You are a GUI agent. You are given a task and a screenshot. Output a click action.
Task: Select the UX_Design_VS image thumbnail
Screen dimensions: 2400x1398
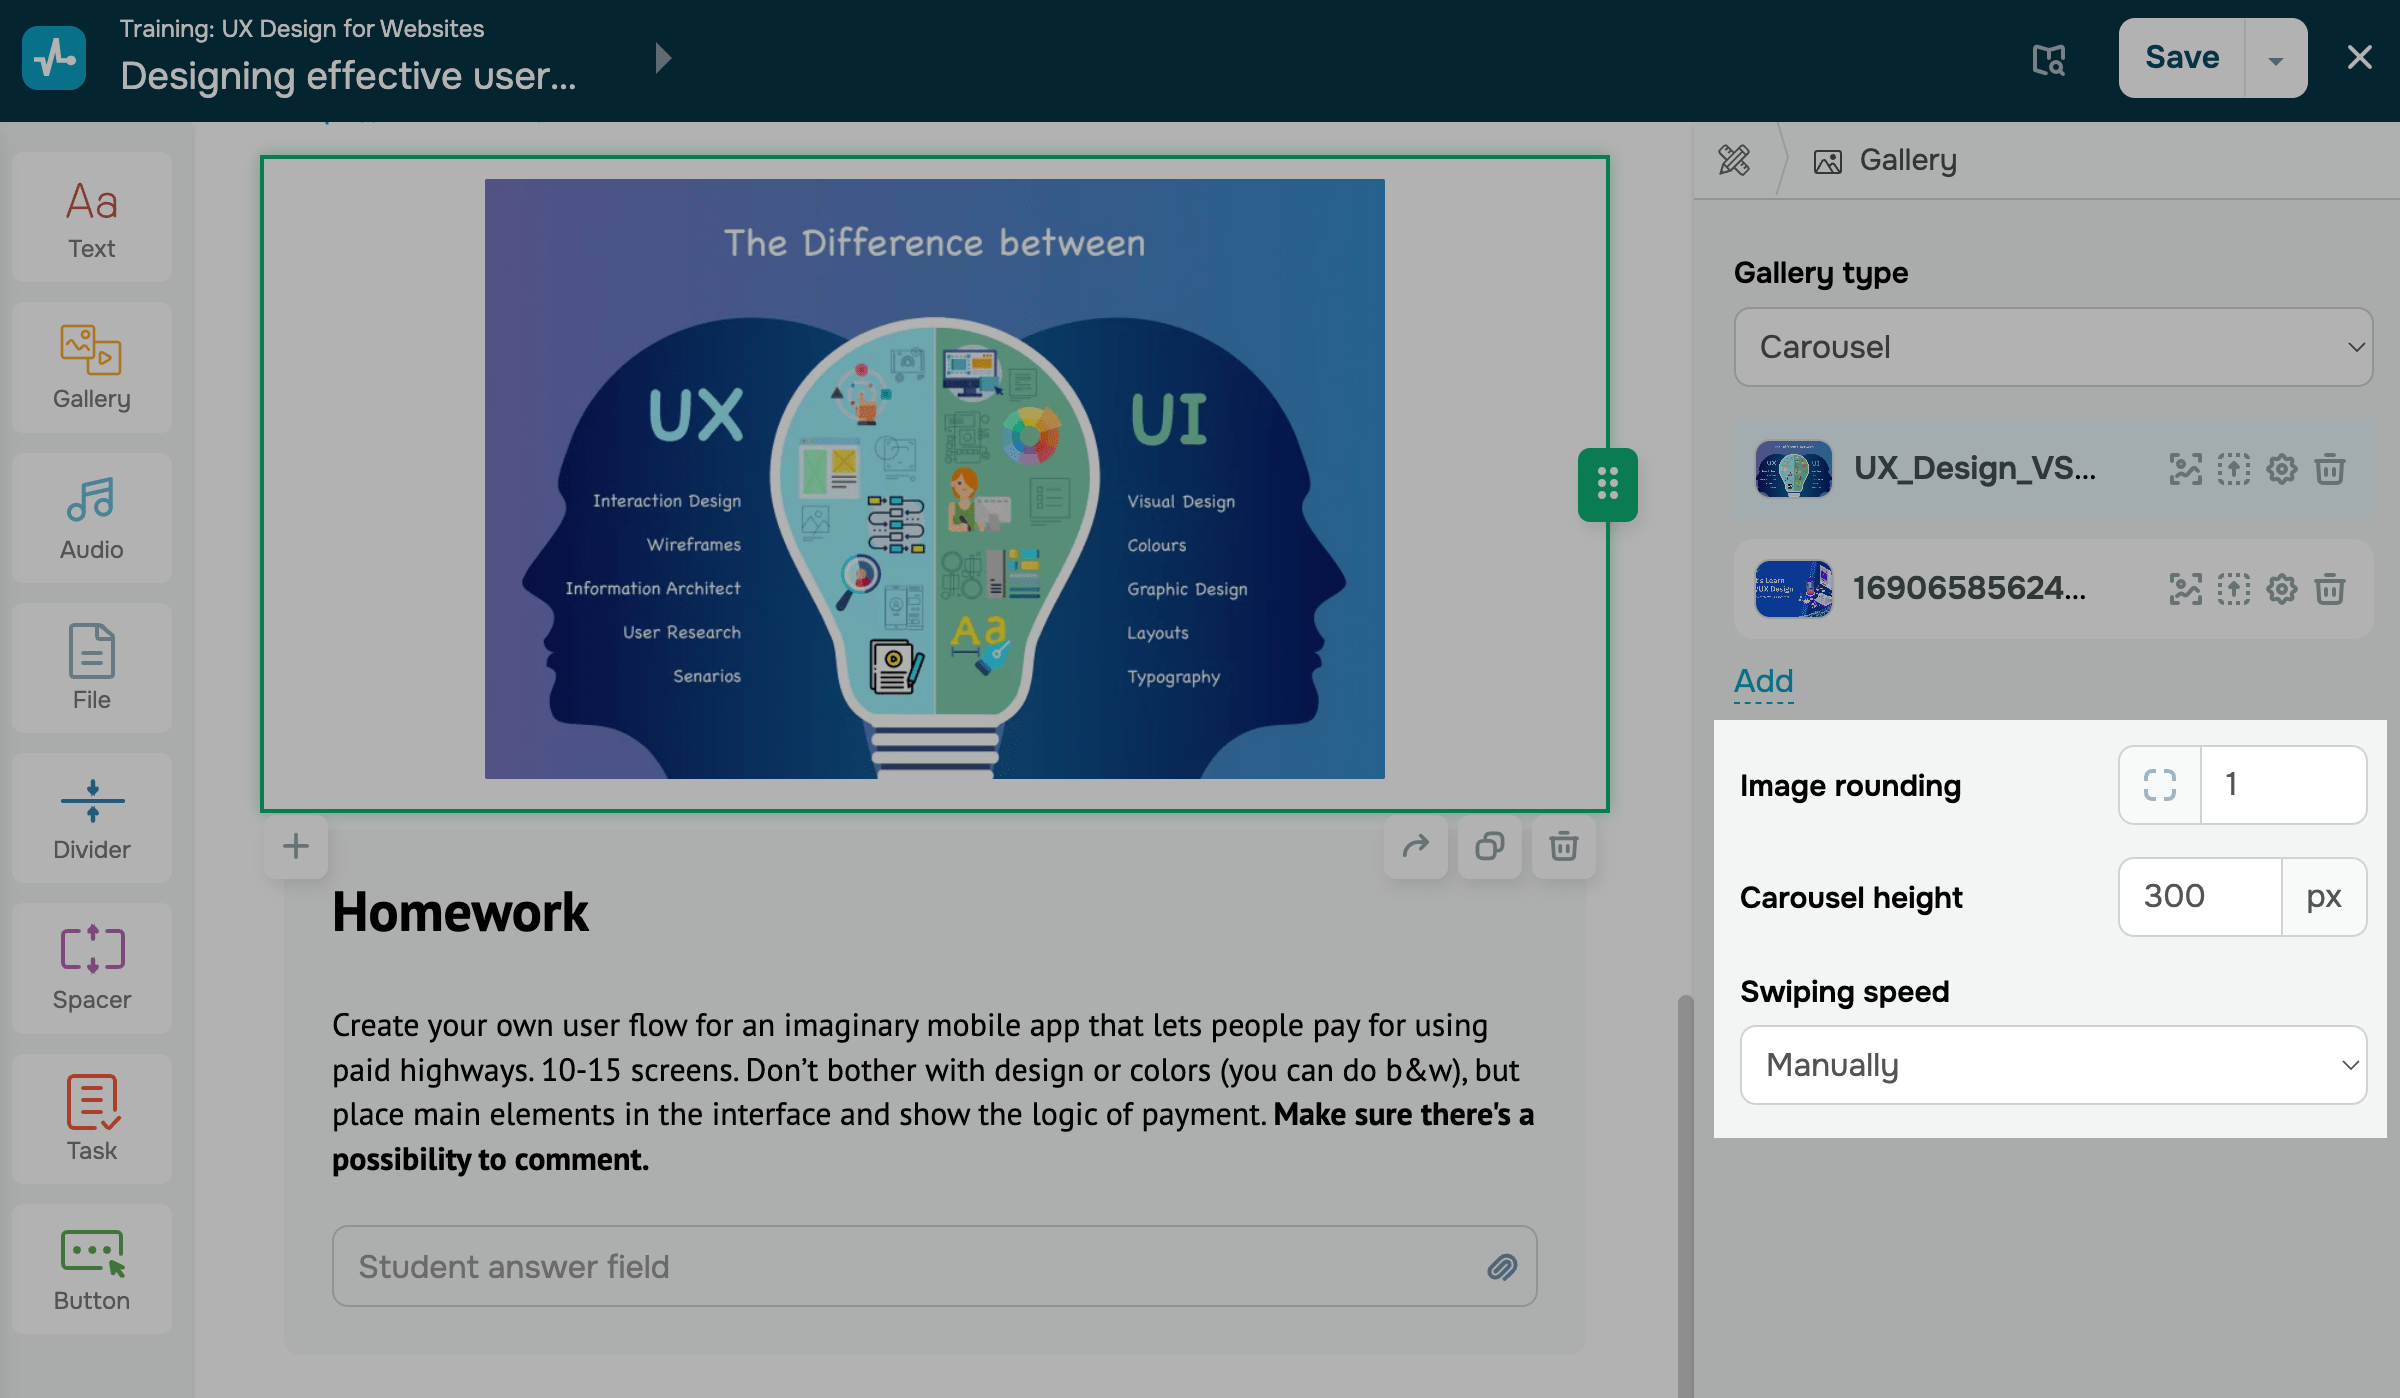(x=1793, y=469)
